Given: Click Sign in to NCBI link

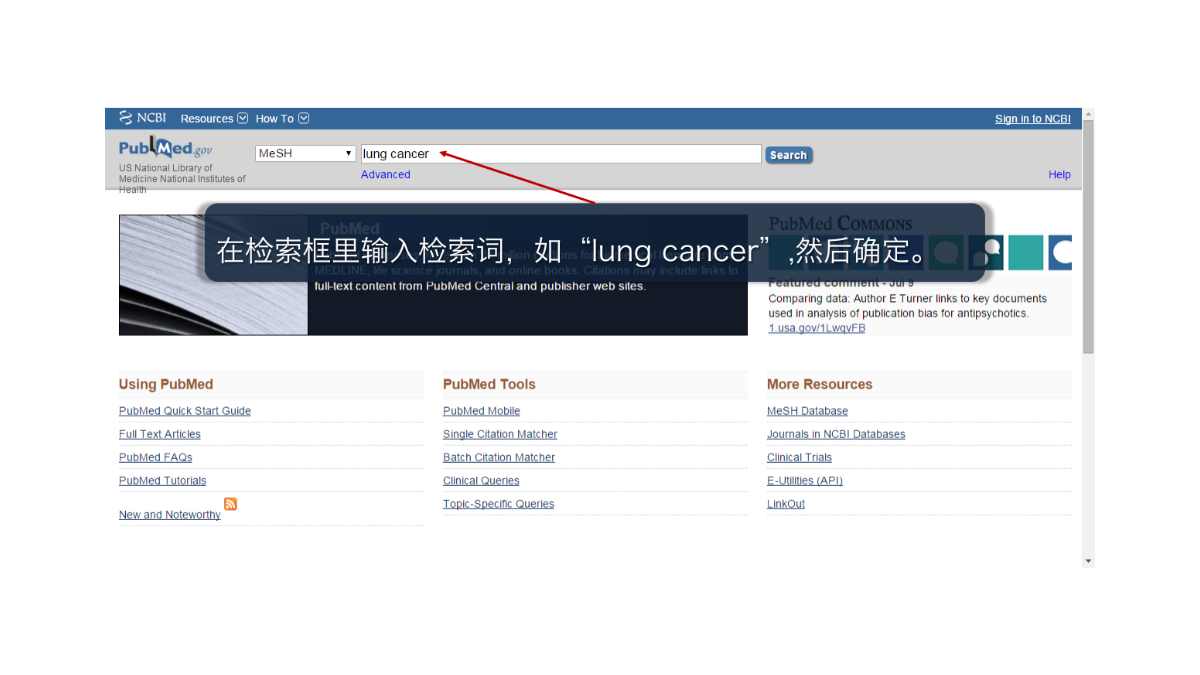Looking at the screenshot, I should pyautogui.click(x=1032, y=119).
